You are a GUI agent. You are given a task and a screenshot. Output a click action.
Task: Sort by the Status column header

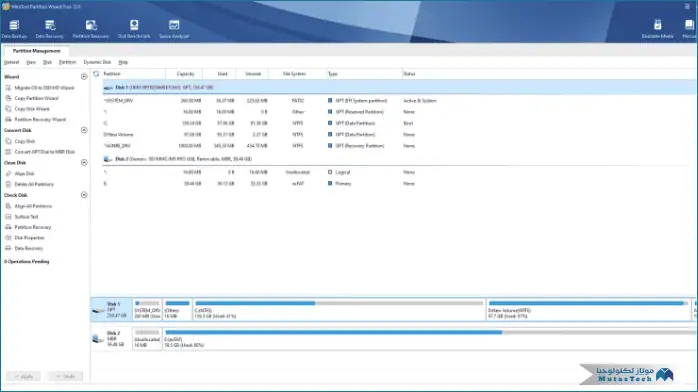coord(549,74)
